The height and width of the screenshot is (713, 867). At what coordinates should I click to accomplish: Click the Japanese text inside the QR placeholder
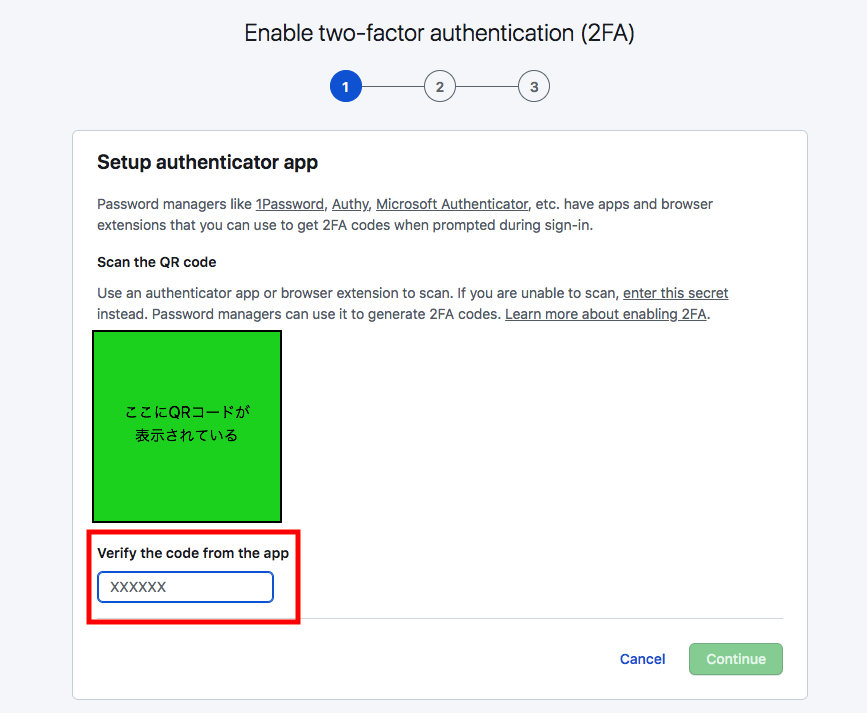coord(186,420)
